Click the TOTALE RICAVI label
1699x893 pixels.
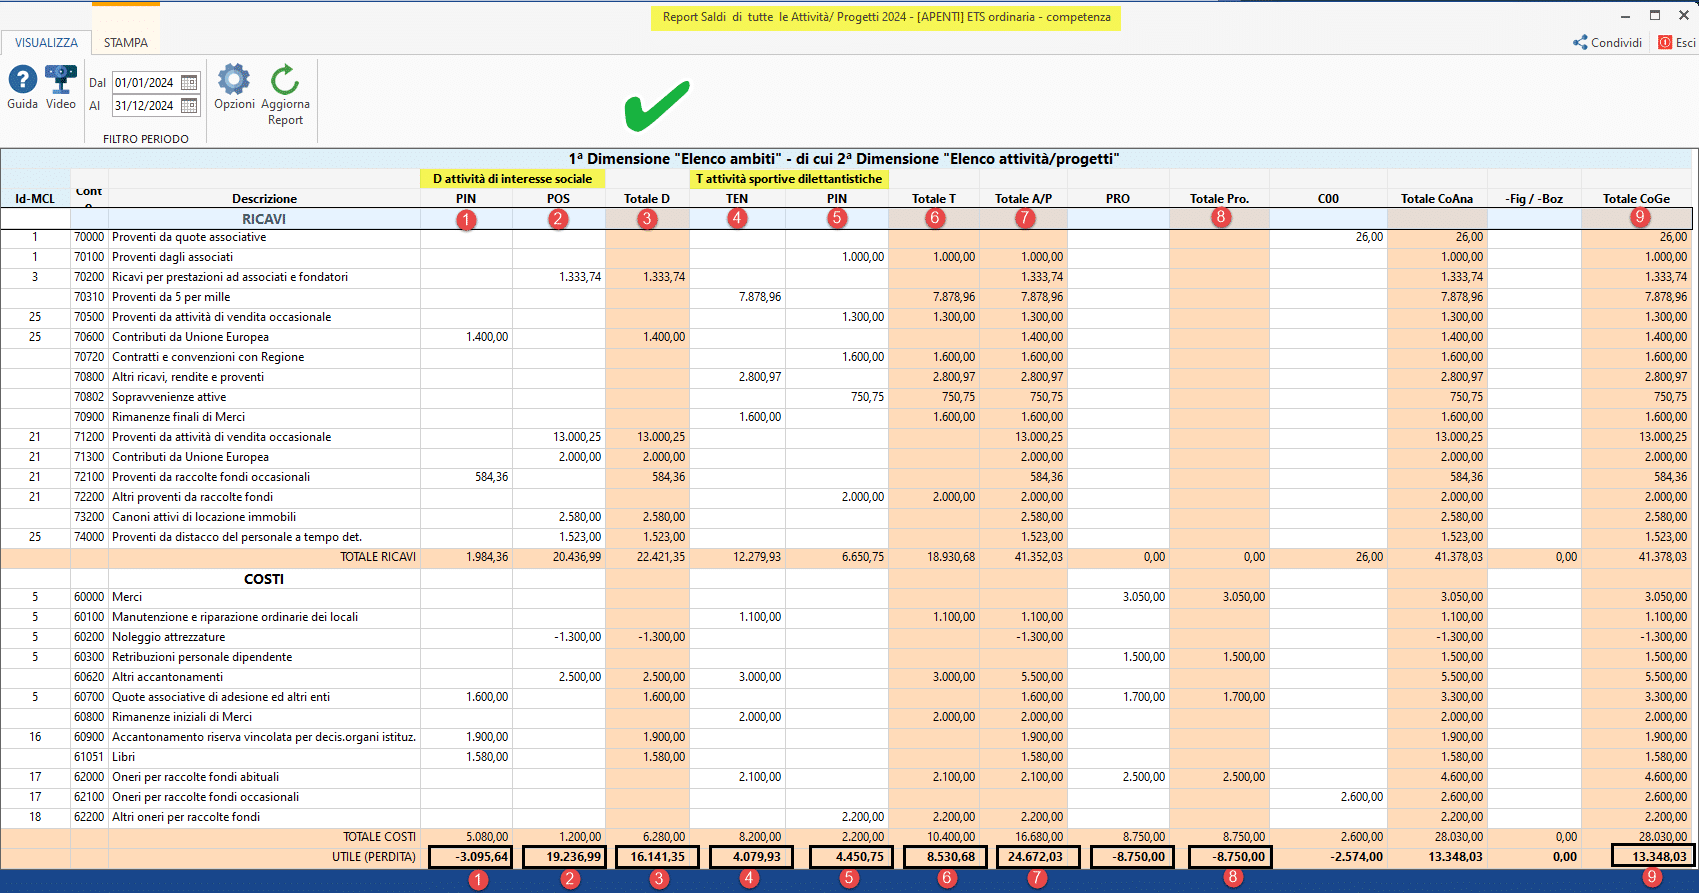[x=378, y=557]
